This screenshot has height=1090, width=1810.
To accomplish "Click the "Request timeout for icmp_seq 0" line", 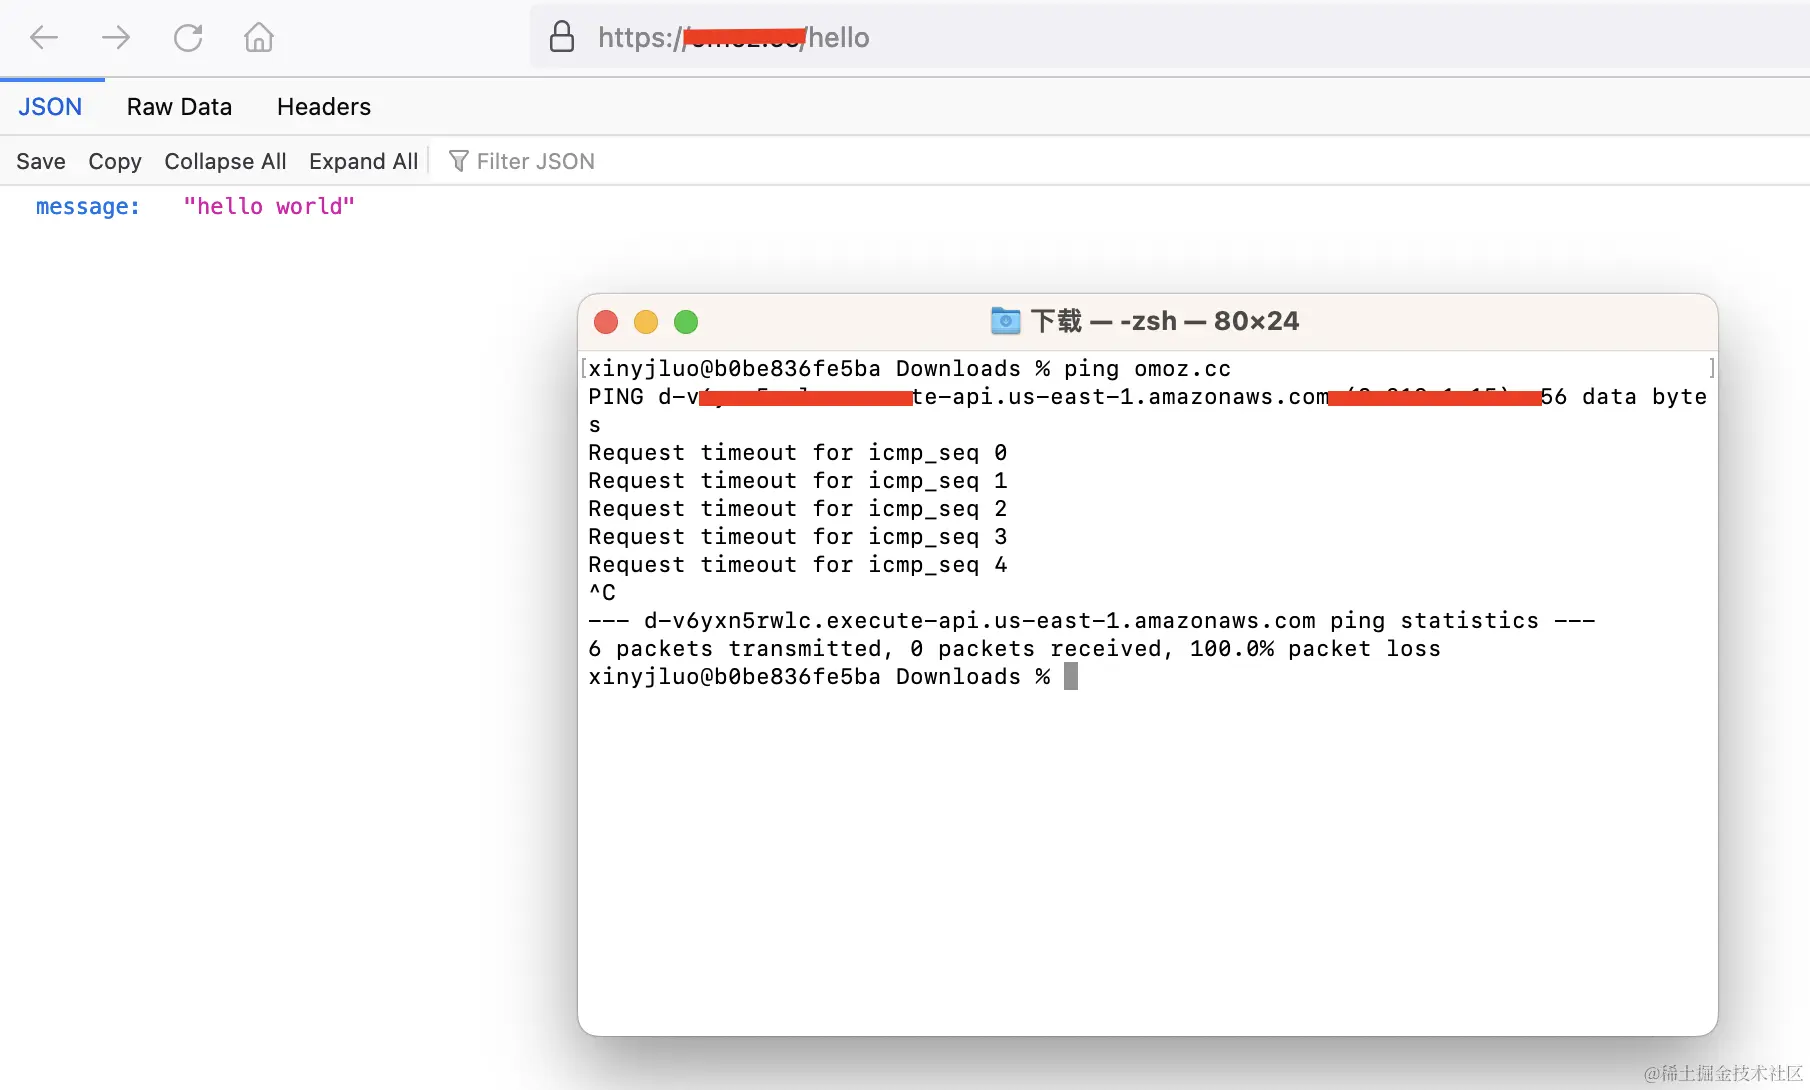I will [x=797, y=453].
